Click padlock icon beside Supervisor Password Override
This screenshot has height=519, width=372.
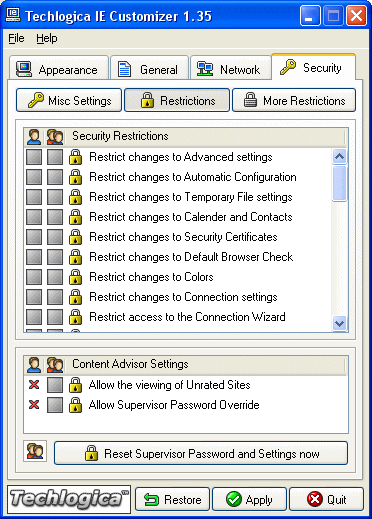coord(75,405)
